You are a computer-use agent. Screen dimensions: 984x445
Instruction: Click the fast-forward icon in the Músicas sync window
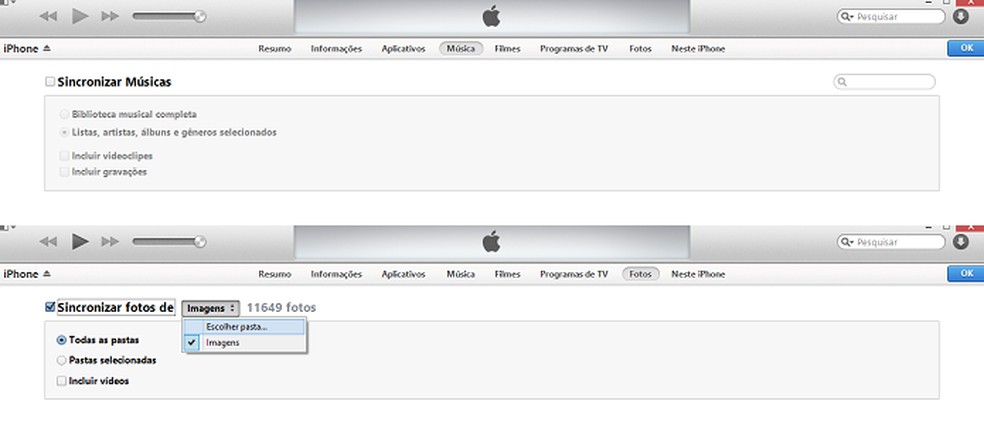pos(110,17)
